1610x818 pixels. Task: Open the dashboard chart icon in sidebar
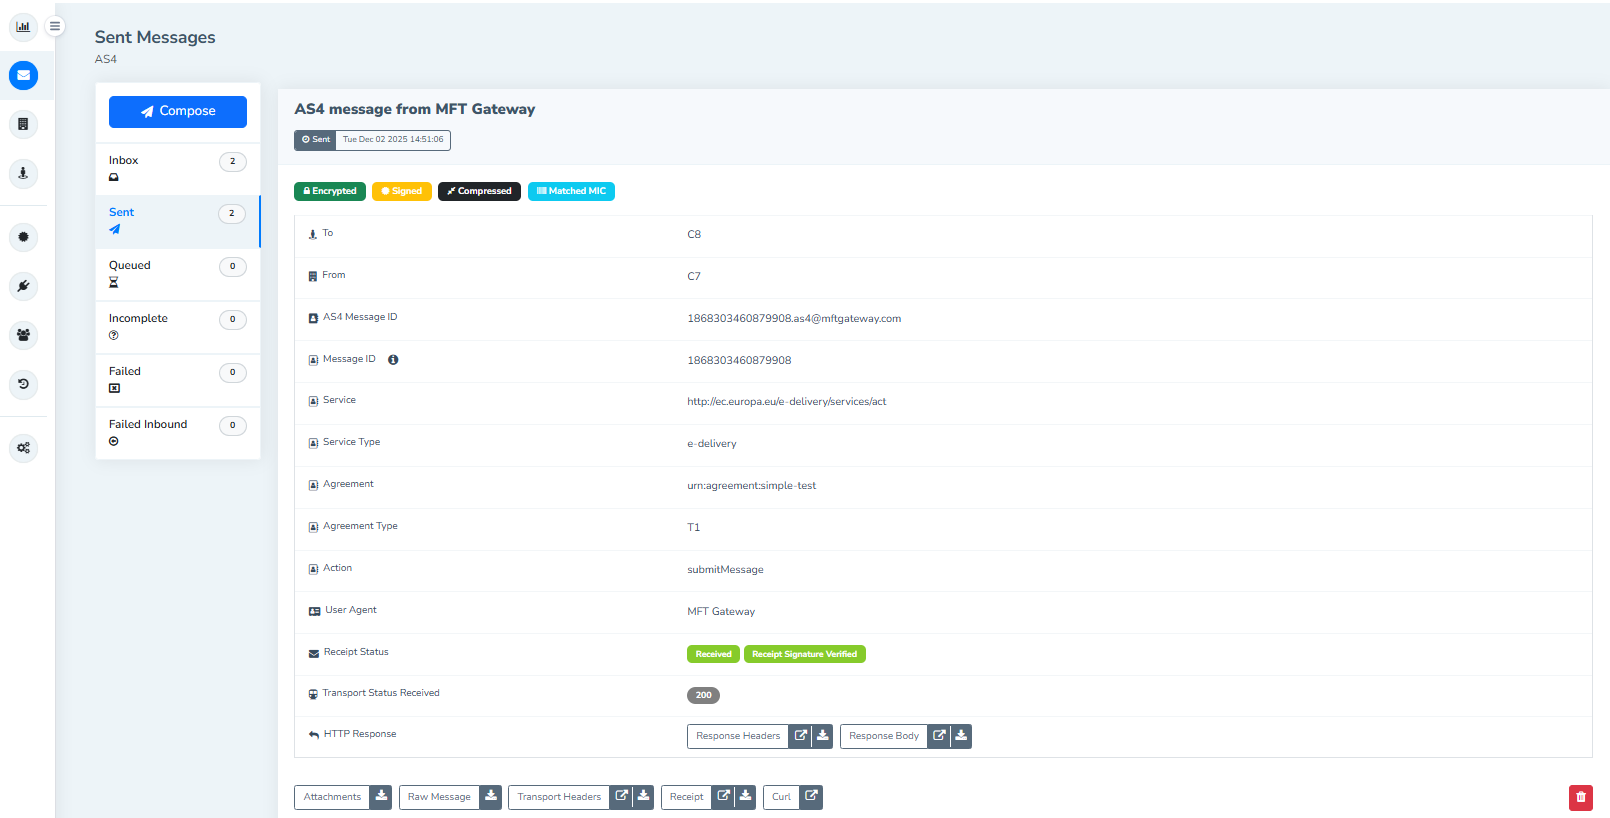pyautogui.click(x=23, y=27)
